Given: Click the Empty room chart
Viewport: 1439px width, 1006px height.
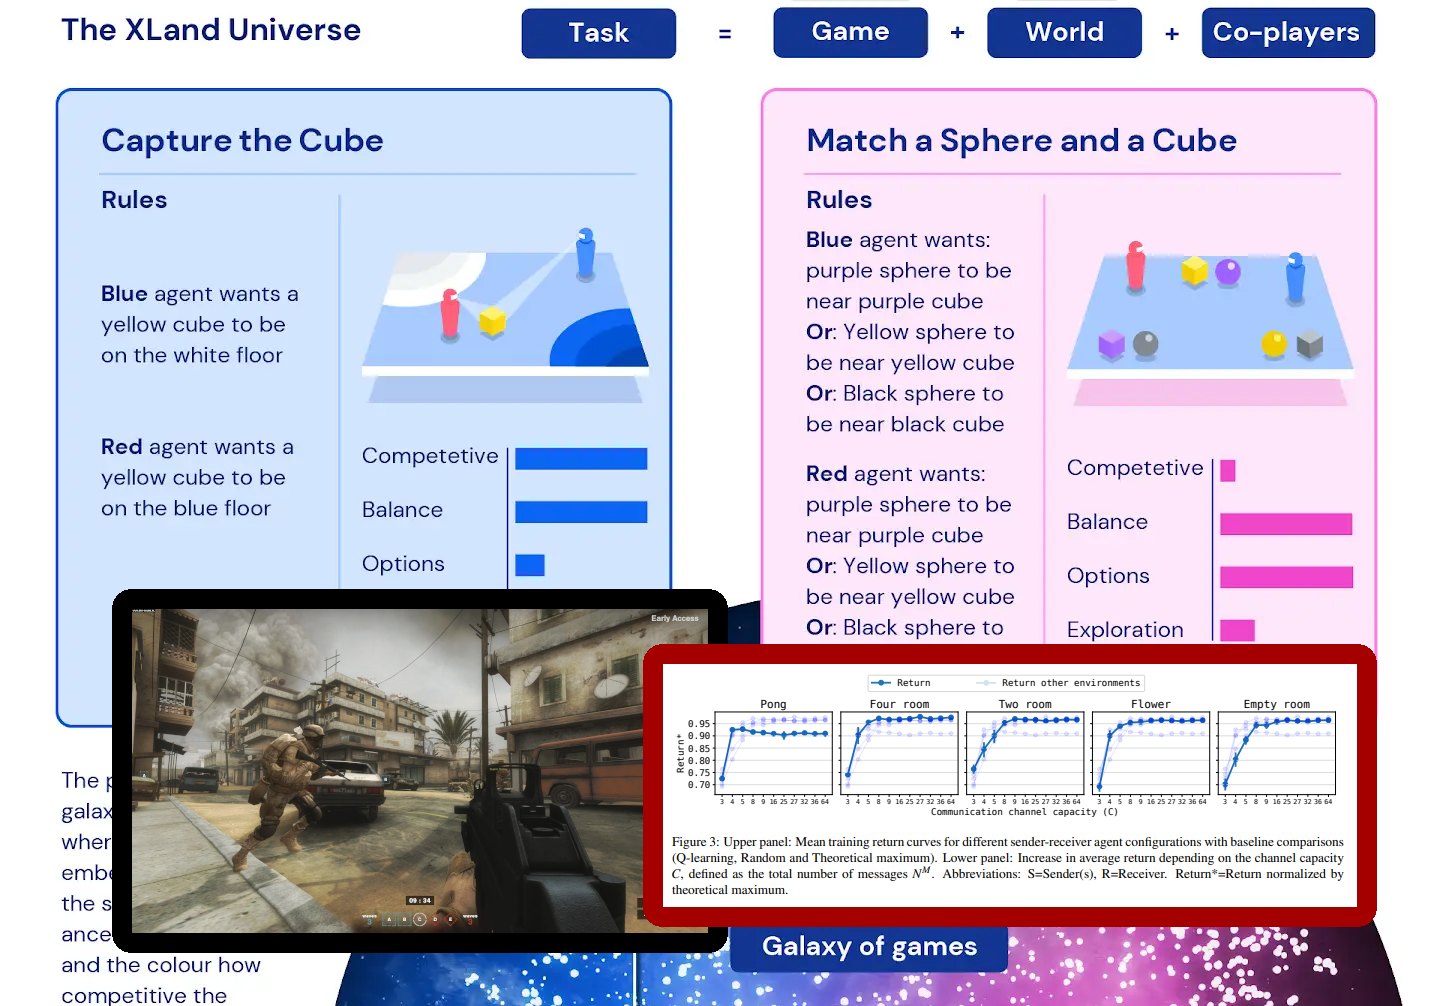Looking at the screenshot, I should tap(1277, 751).
